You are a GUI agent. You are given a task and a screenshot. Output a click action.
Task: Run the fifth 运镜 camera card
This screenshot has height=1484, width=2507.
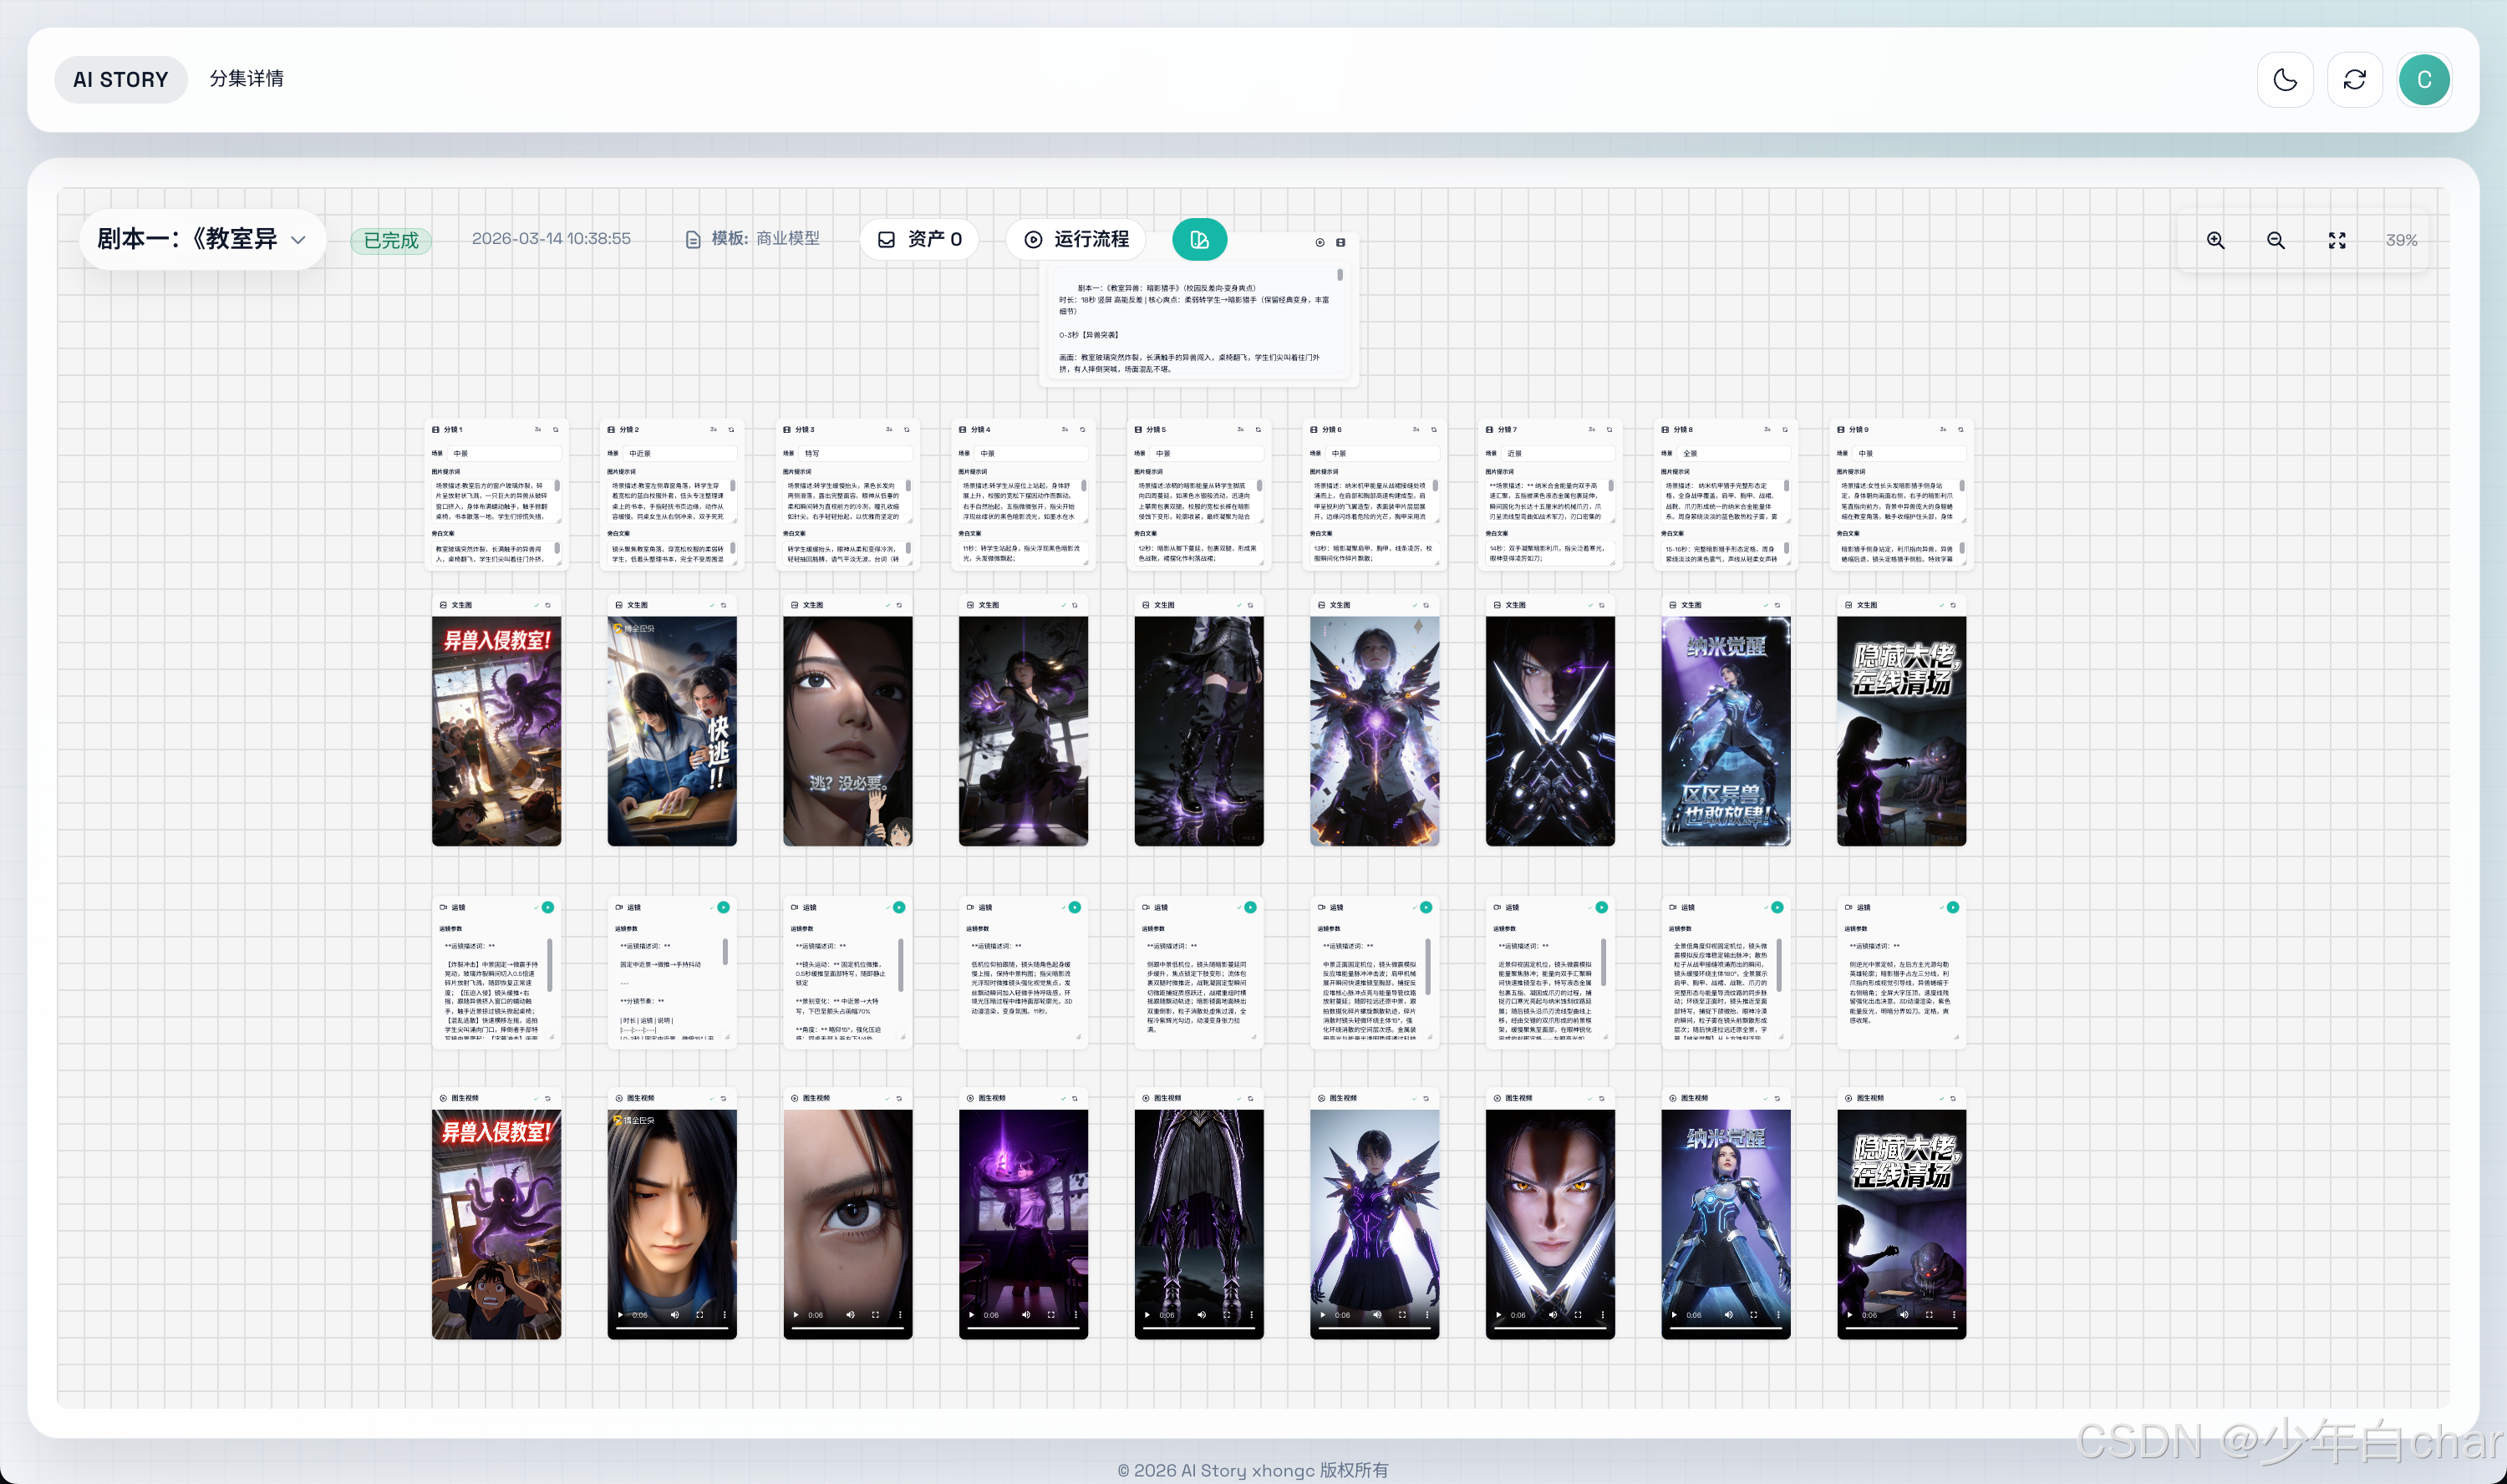[1250, 908]
